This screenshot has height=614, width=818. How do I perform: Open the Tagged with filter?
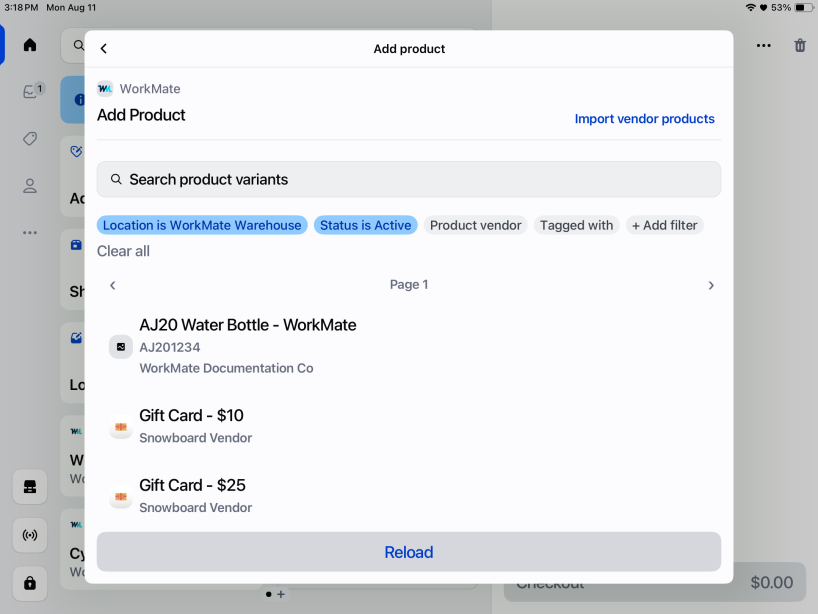576,225
